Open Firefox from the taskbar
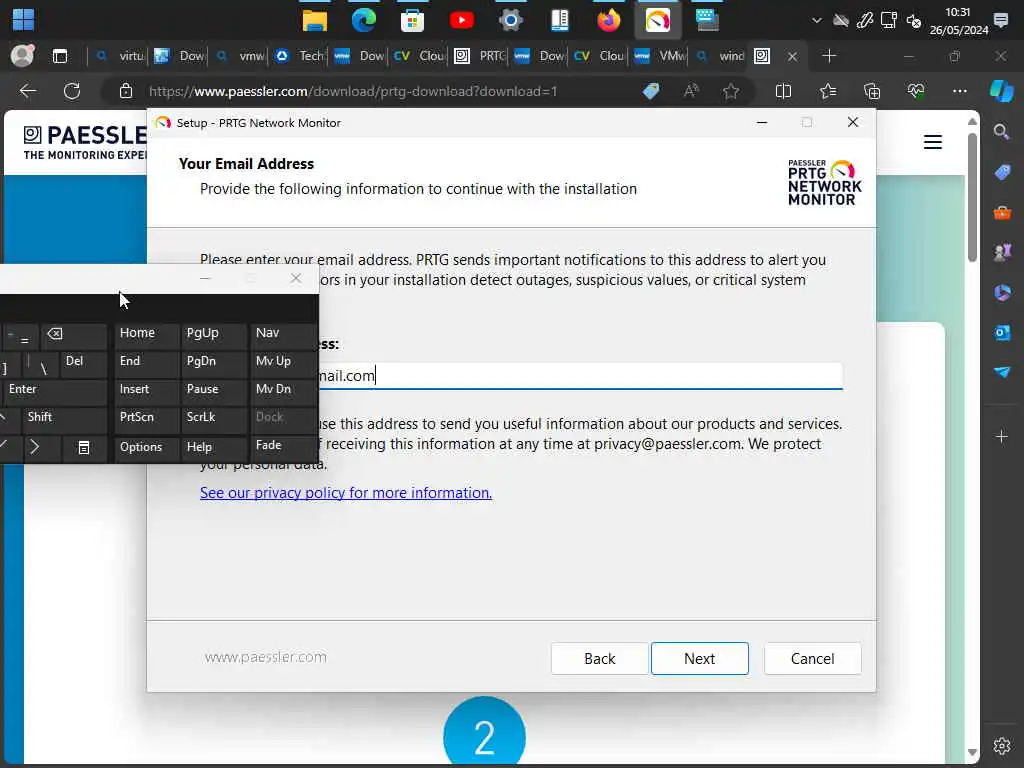Image resolution: width=1024 pixels, height=768 pixels. point(609,20)
